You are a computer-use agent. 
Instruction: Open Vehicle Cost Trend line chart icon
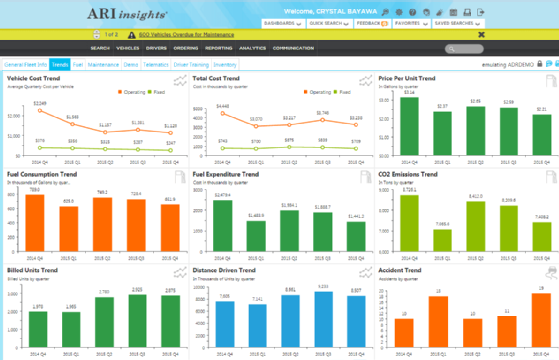[x=180, y=81]
